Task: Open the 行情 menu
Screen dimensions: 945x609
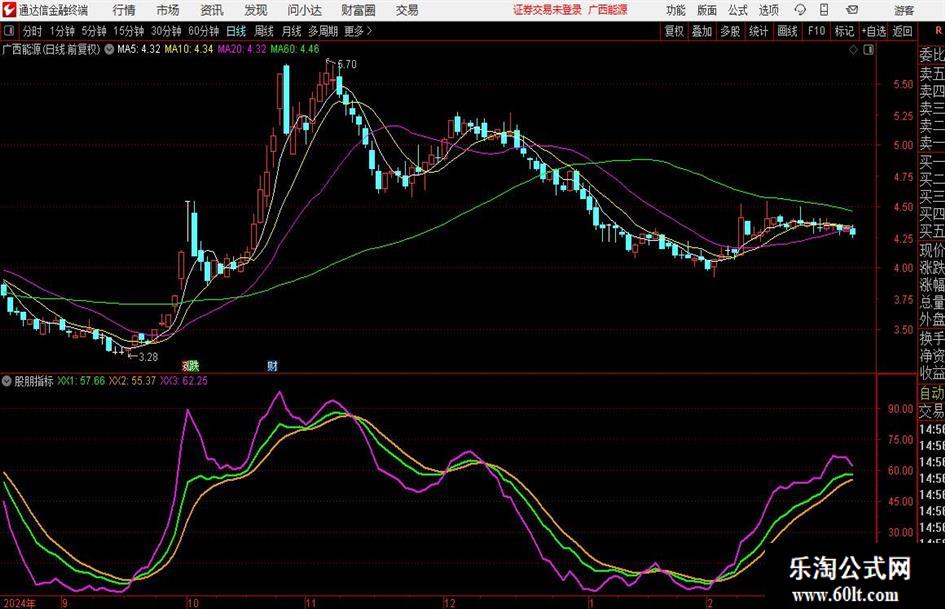Action: 124,10
